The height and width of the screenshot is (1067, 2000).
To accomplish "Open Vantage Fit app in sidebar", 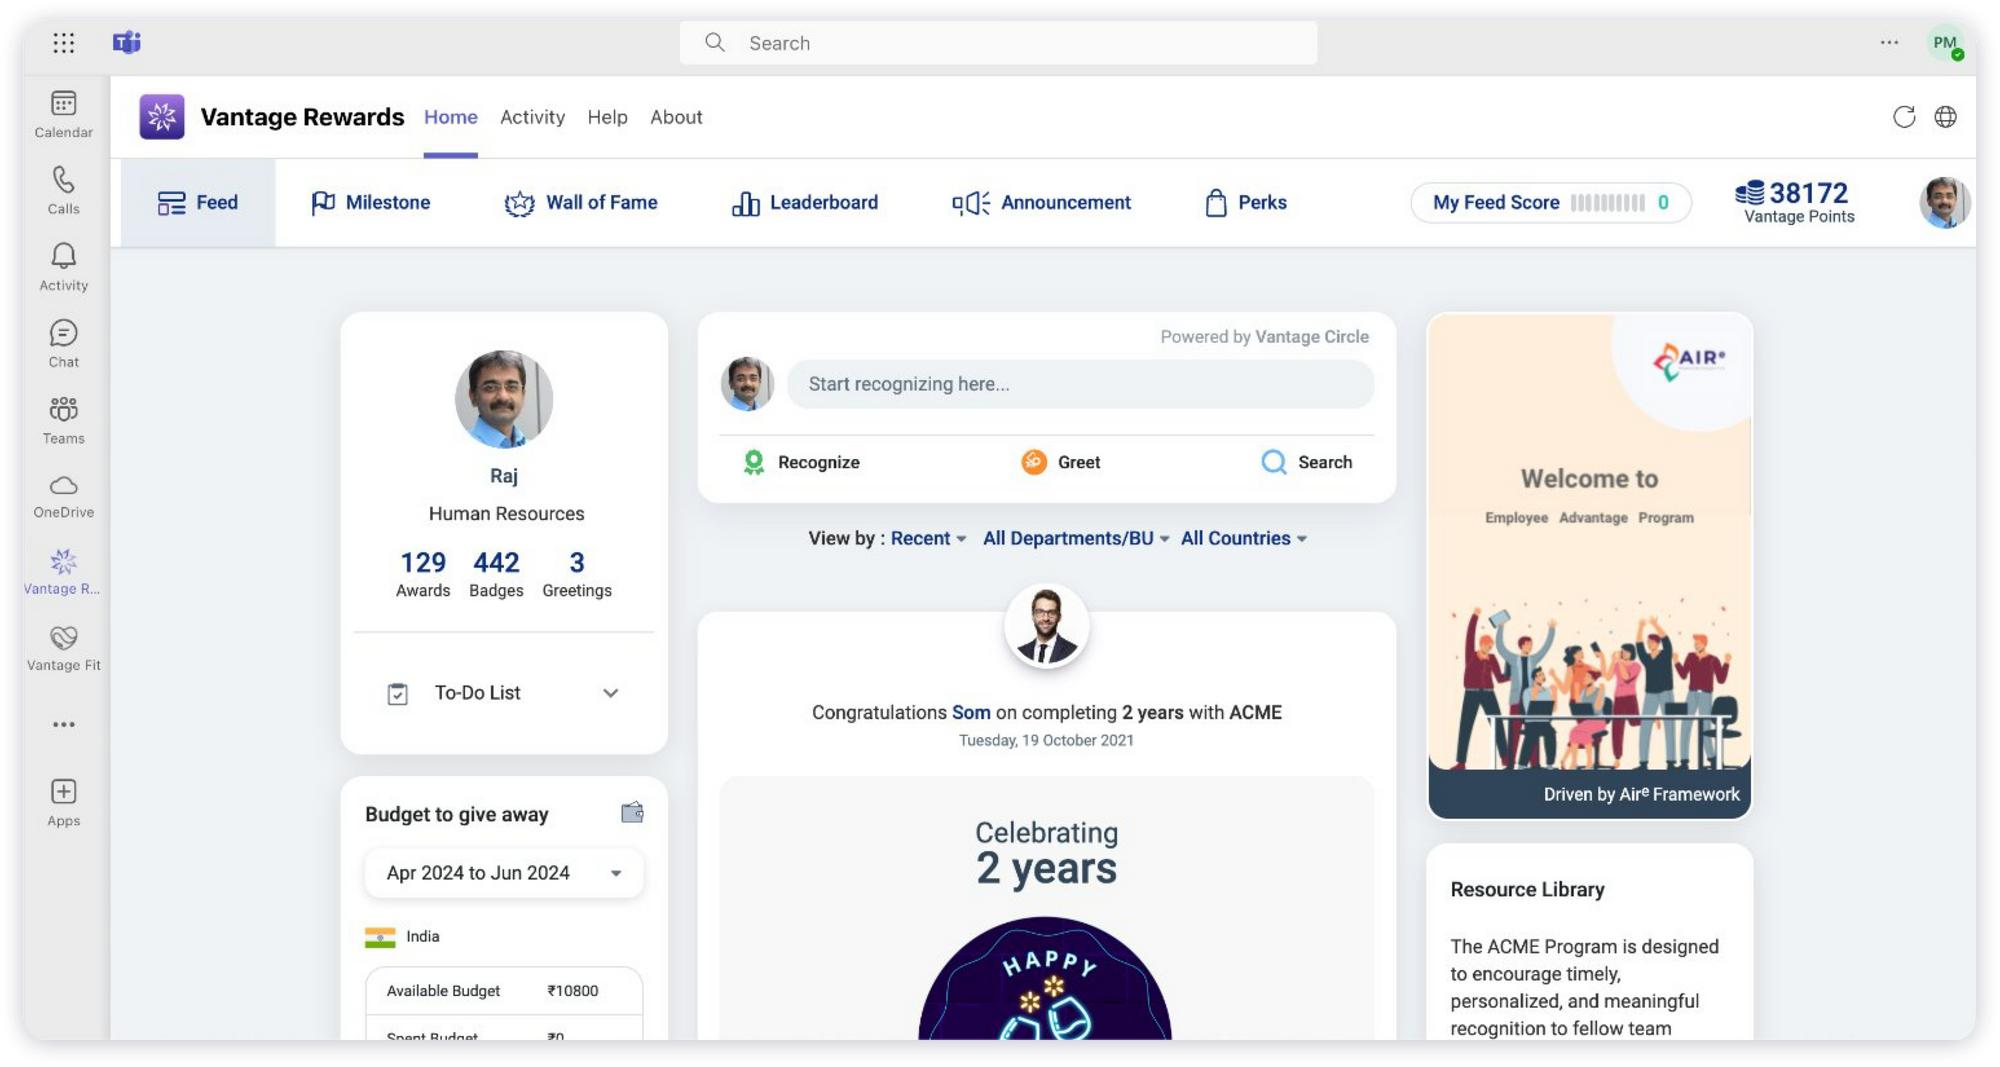I will pos(63,648).
